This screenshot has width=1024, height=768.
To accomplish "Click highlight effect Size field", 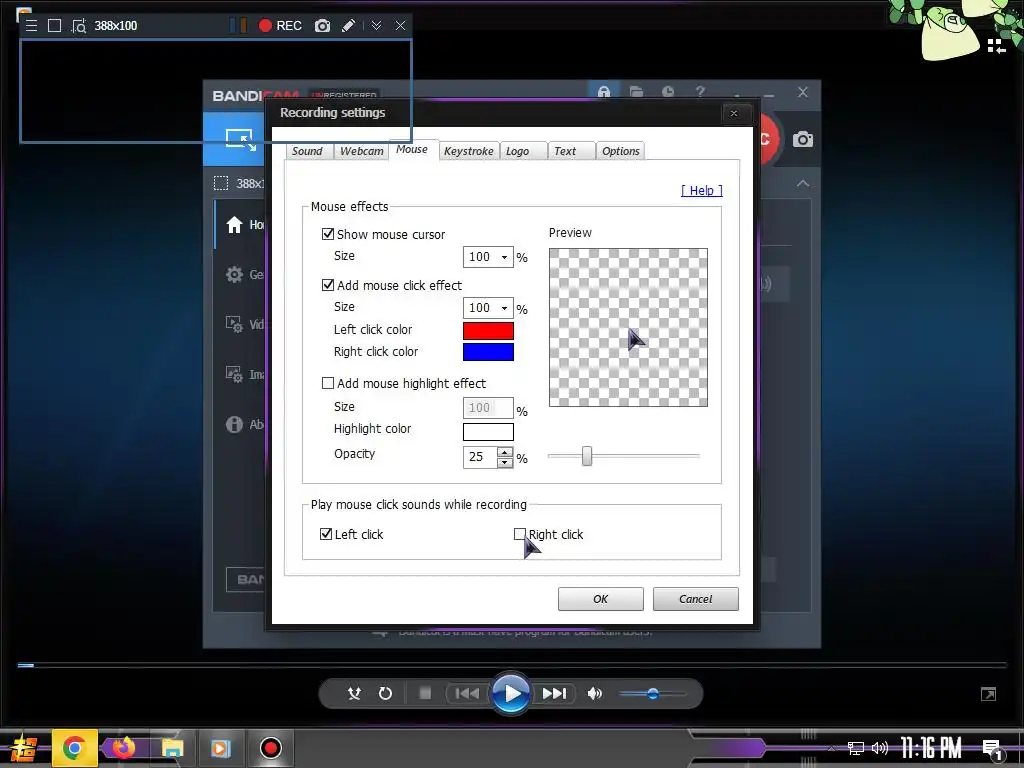I will 488,408.
